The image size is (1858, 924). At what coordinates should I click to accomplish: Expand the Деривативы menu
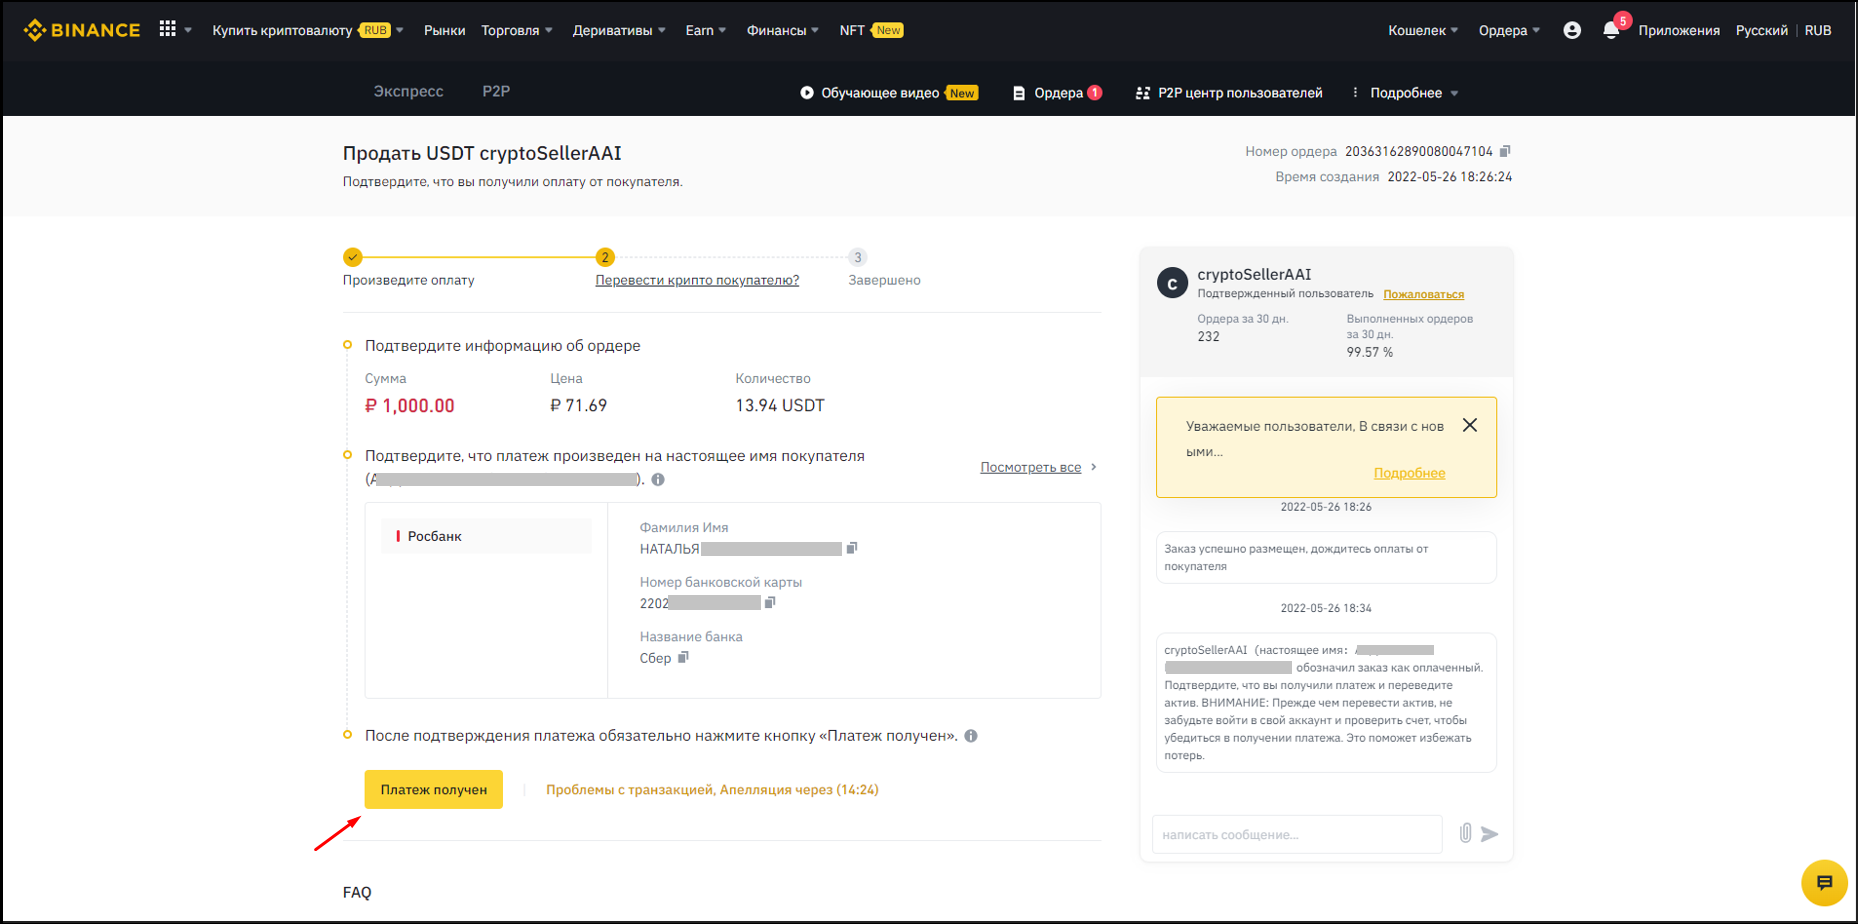(x=619, y=30)
